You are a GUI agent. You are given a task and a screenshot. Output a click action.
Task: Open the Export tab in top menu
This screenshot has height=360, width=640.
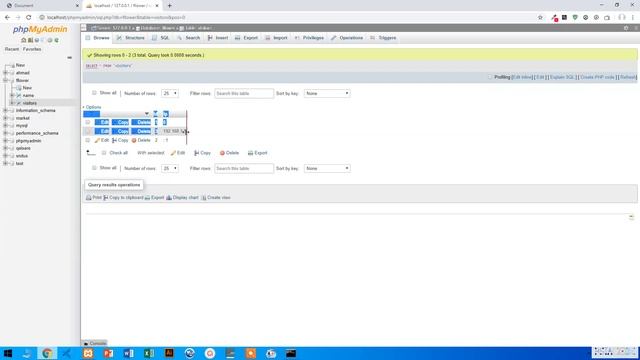(x=246, y=38)
